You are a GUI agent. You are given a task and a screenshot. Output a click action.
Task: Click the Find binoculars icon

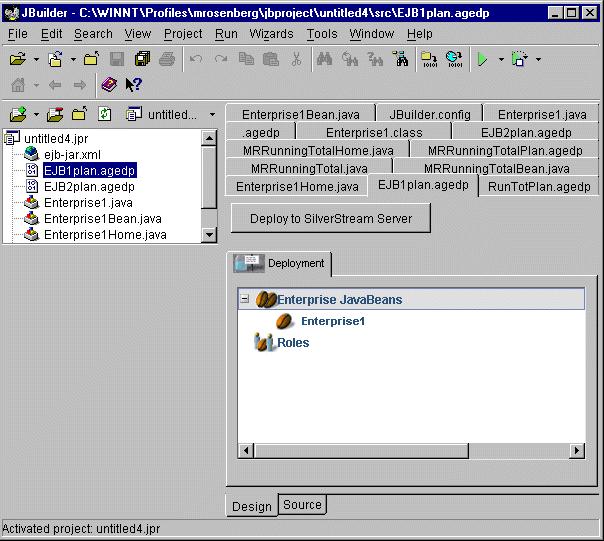coord(324,59)
